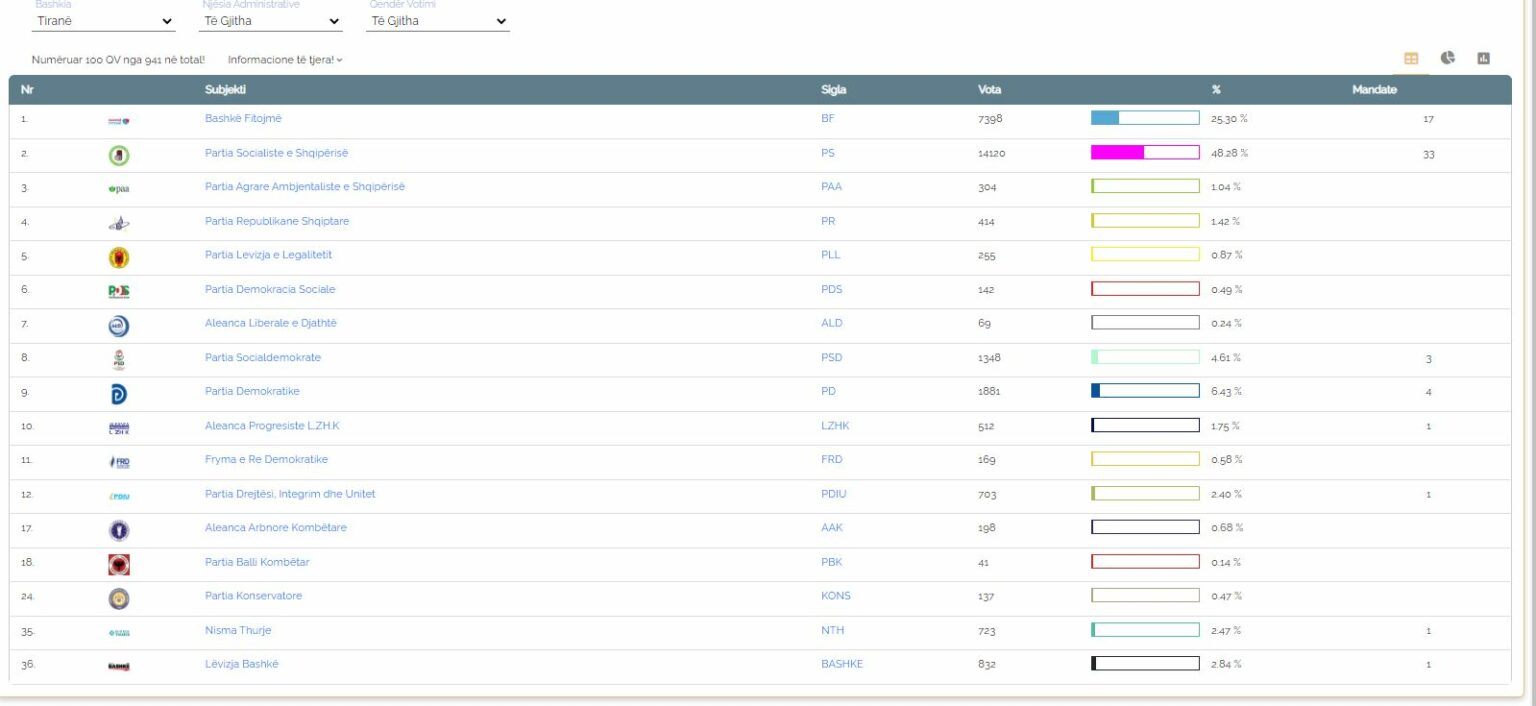Viewport: 1536px width, 706px height.
Task: Click the Partia Republikane logo
Action: click(x=119, y=223)
